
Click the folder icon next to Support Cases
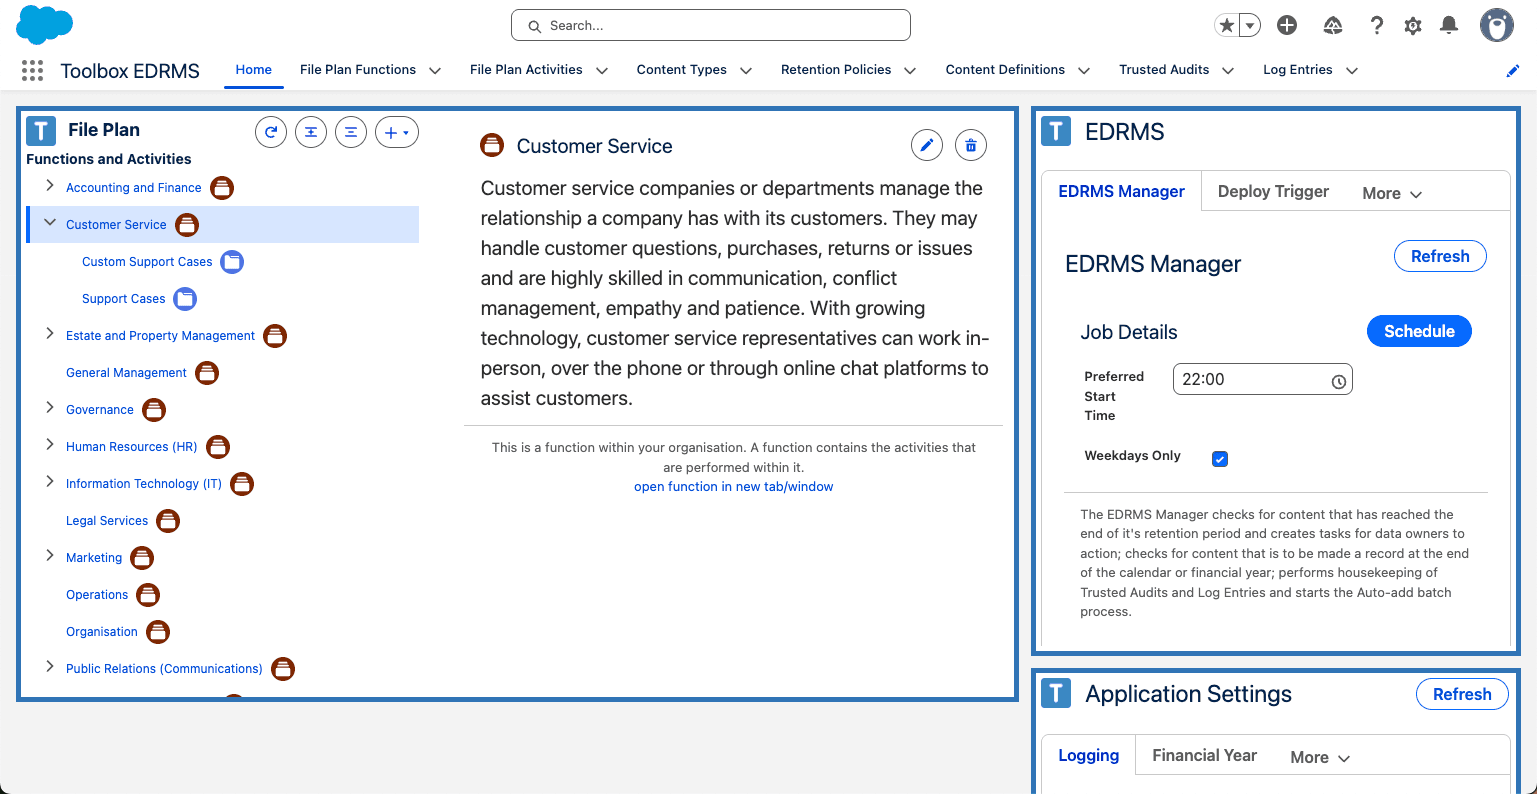pyautogui.click(x=185, y=299)
